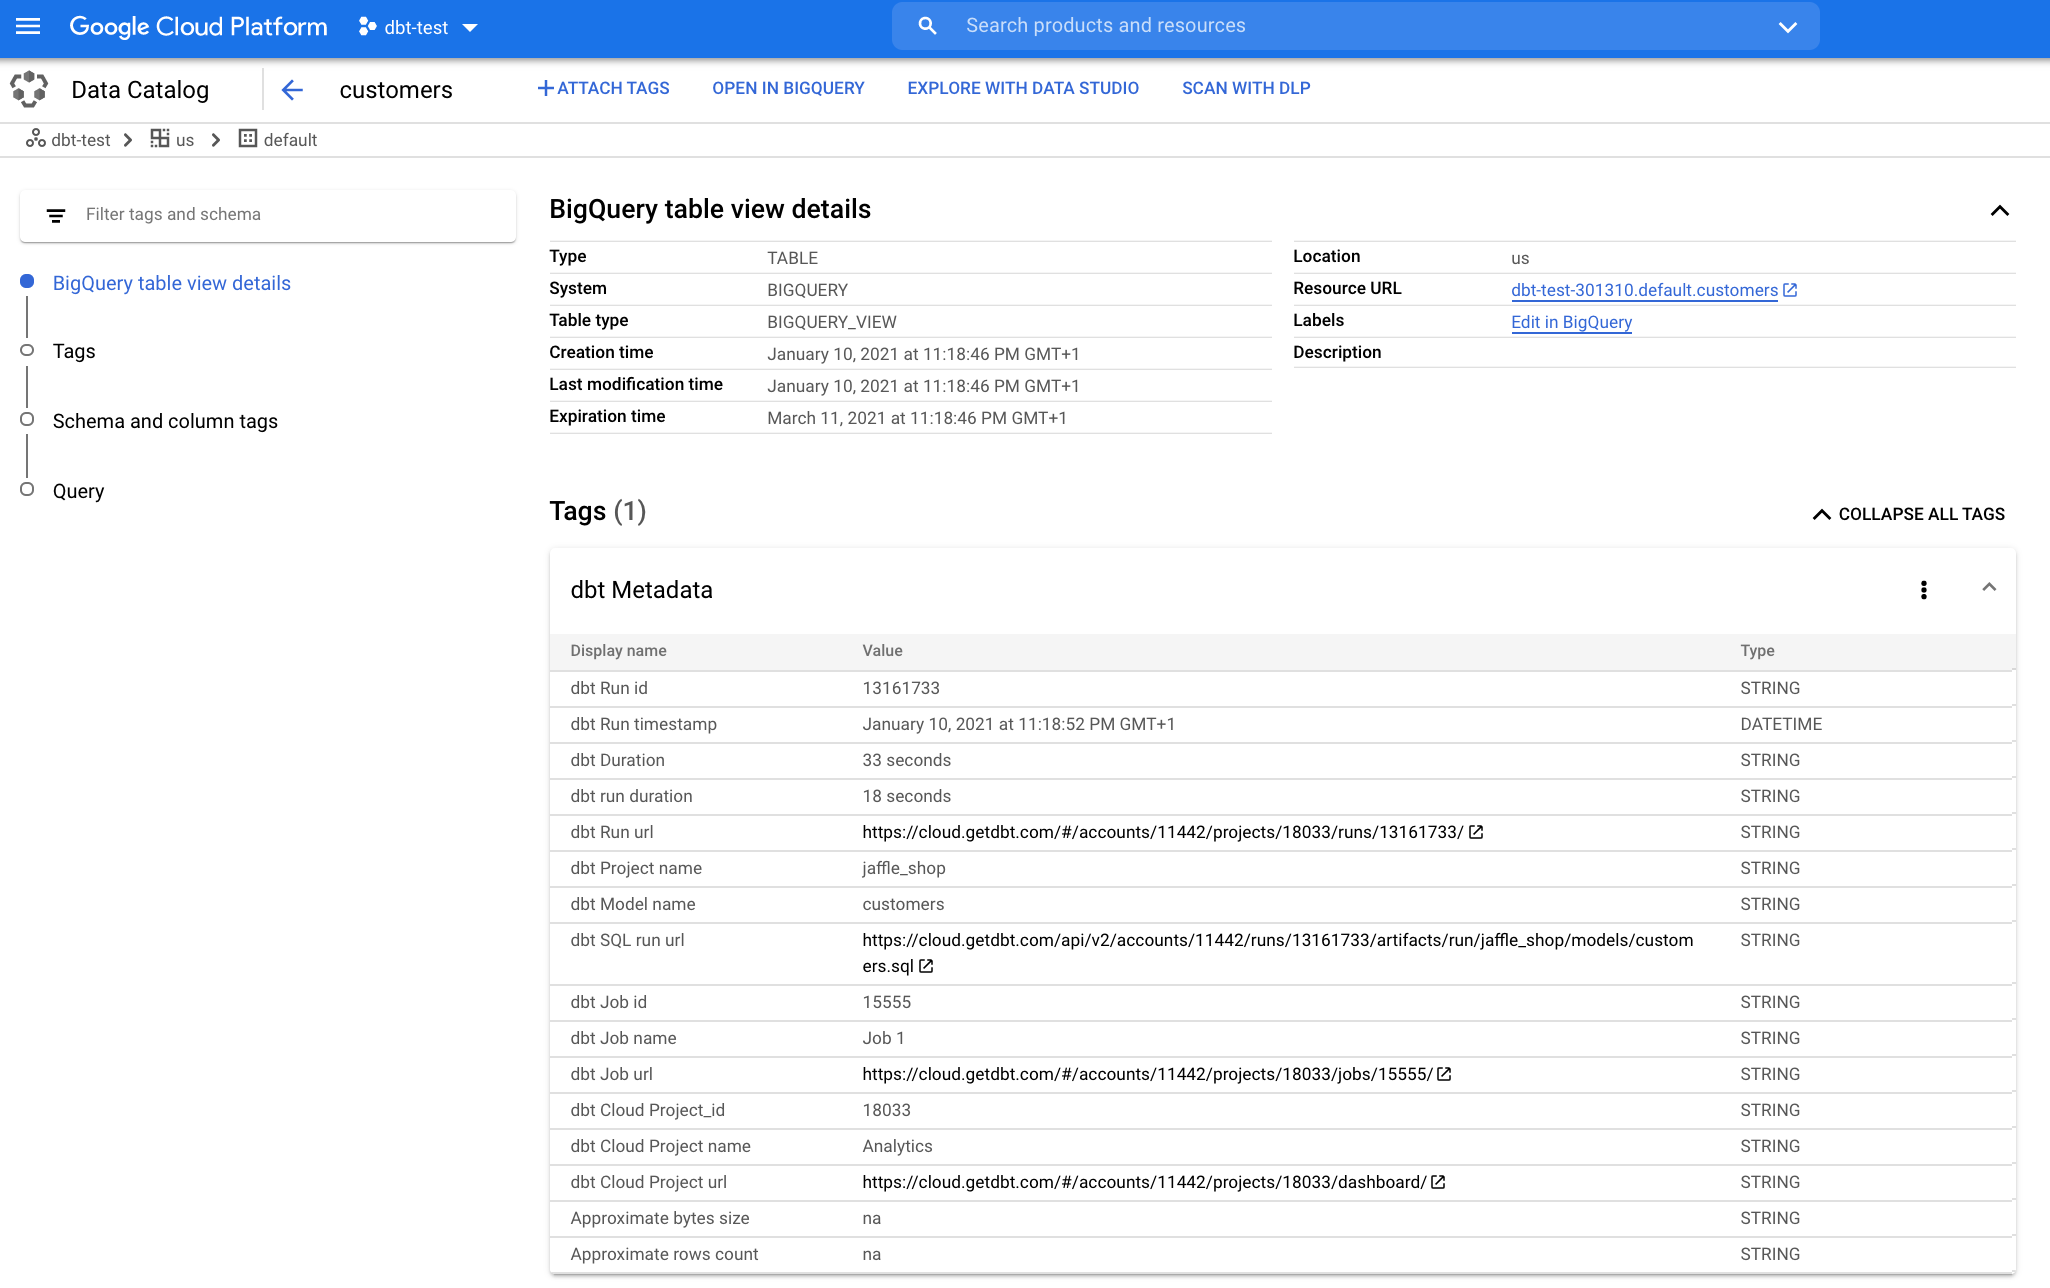This screenshot has width=2050, height=1288.
Task: Click the filter icon in filter box
Action: coord(56,215)
